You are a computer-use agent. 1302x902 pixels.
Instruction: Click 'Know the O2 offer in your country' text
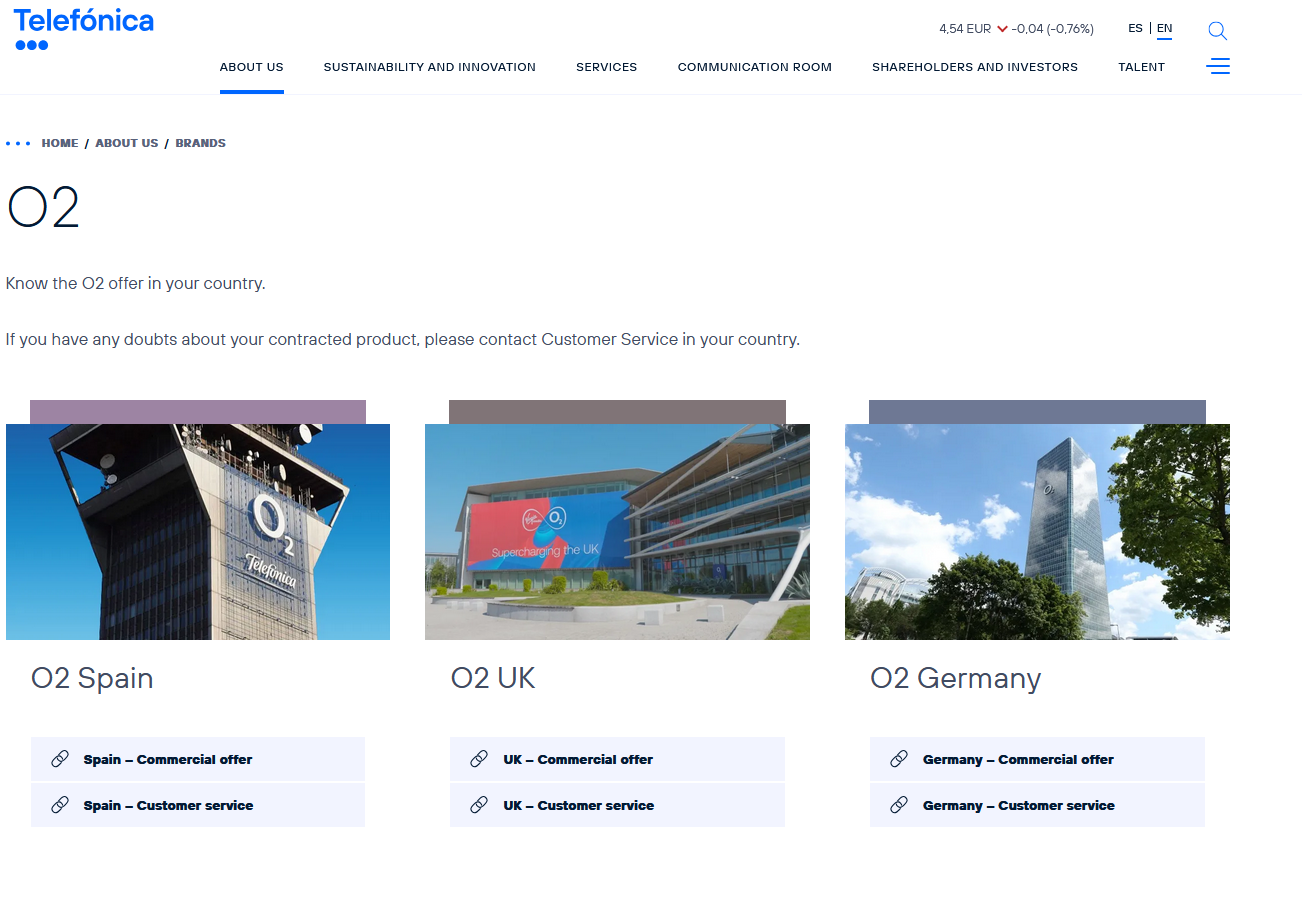[135, 283]
